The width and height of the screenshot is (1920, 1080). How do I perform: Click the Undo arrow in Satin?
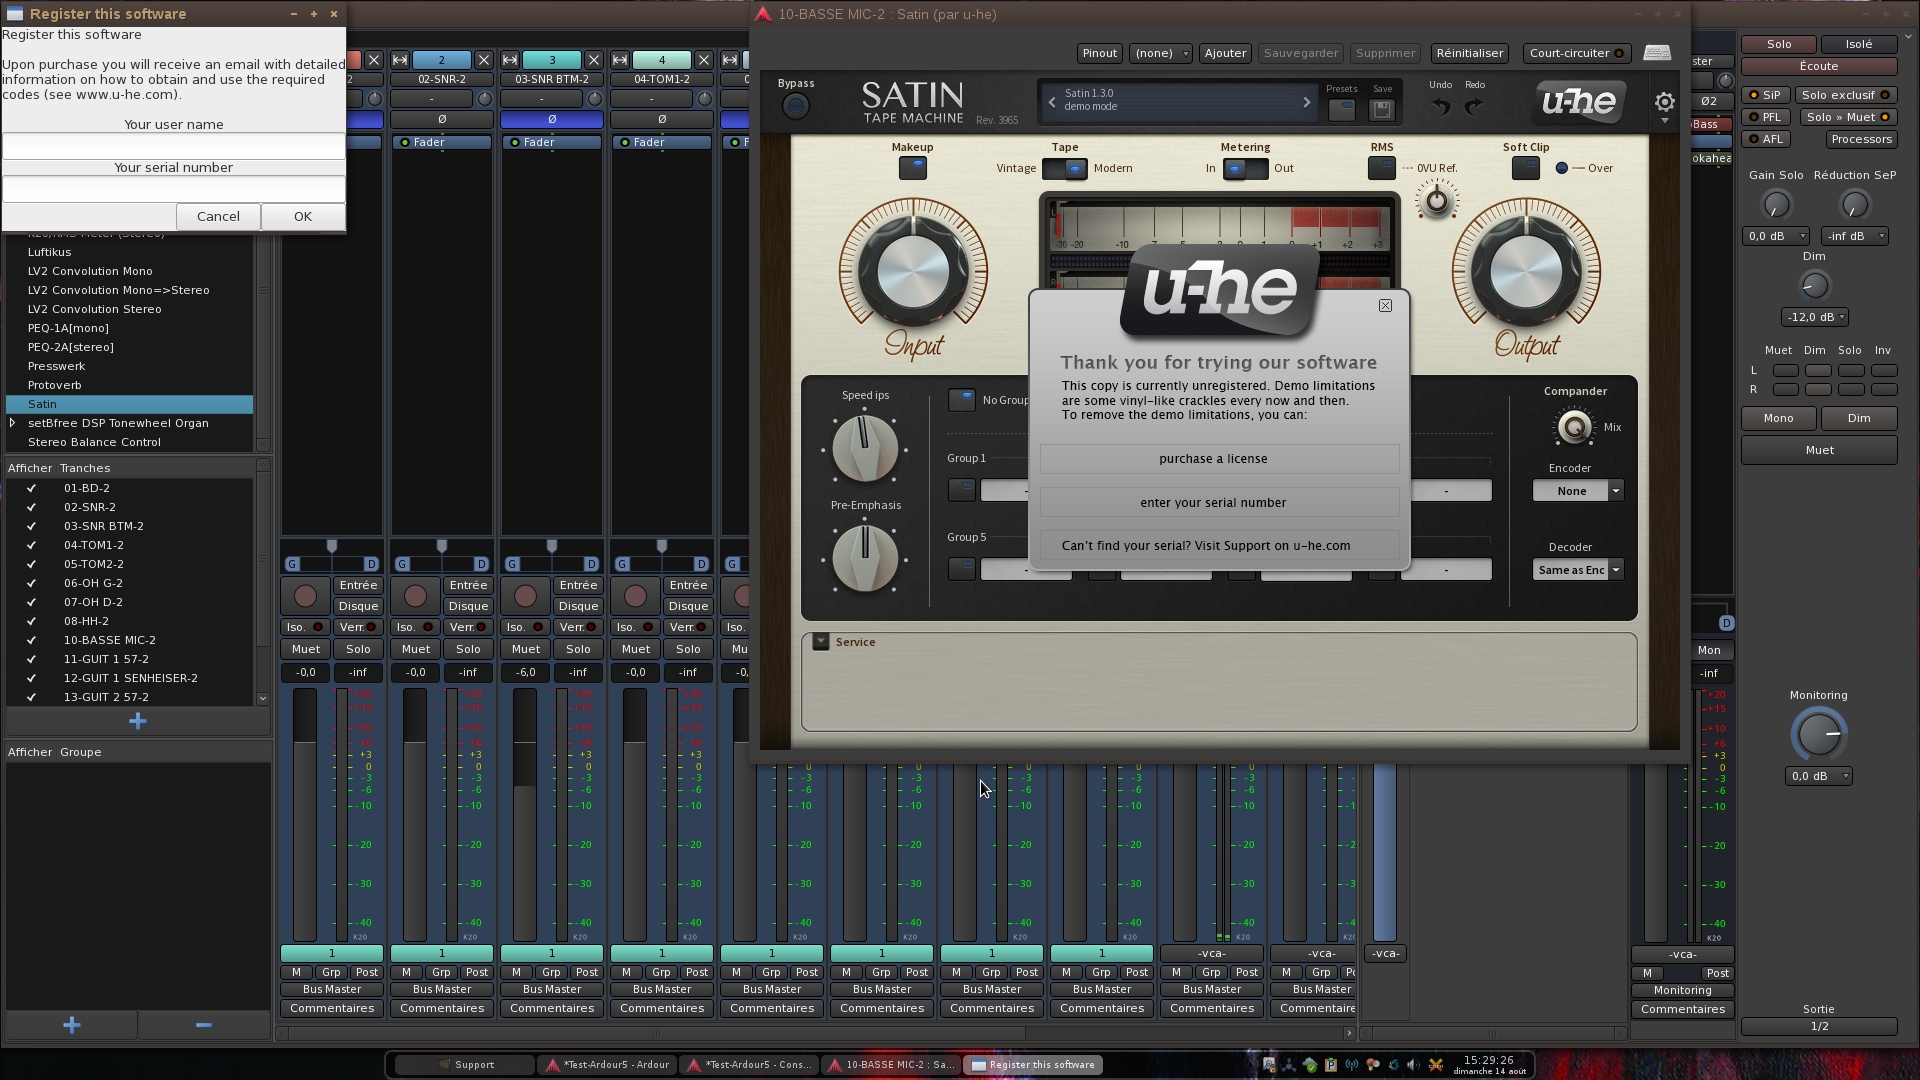tap(1440, 107)
